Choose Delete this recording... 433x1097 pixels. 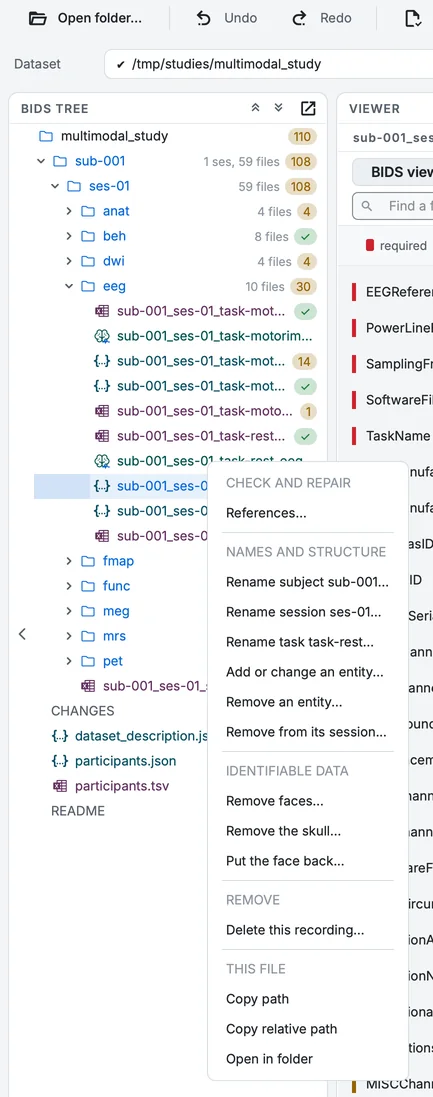coord(308,930)
